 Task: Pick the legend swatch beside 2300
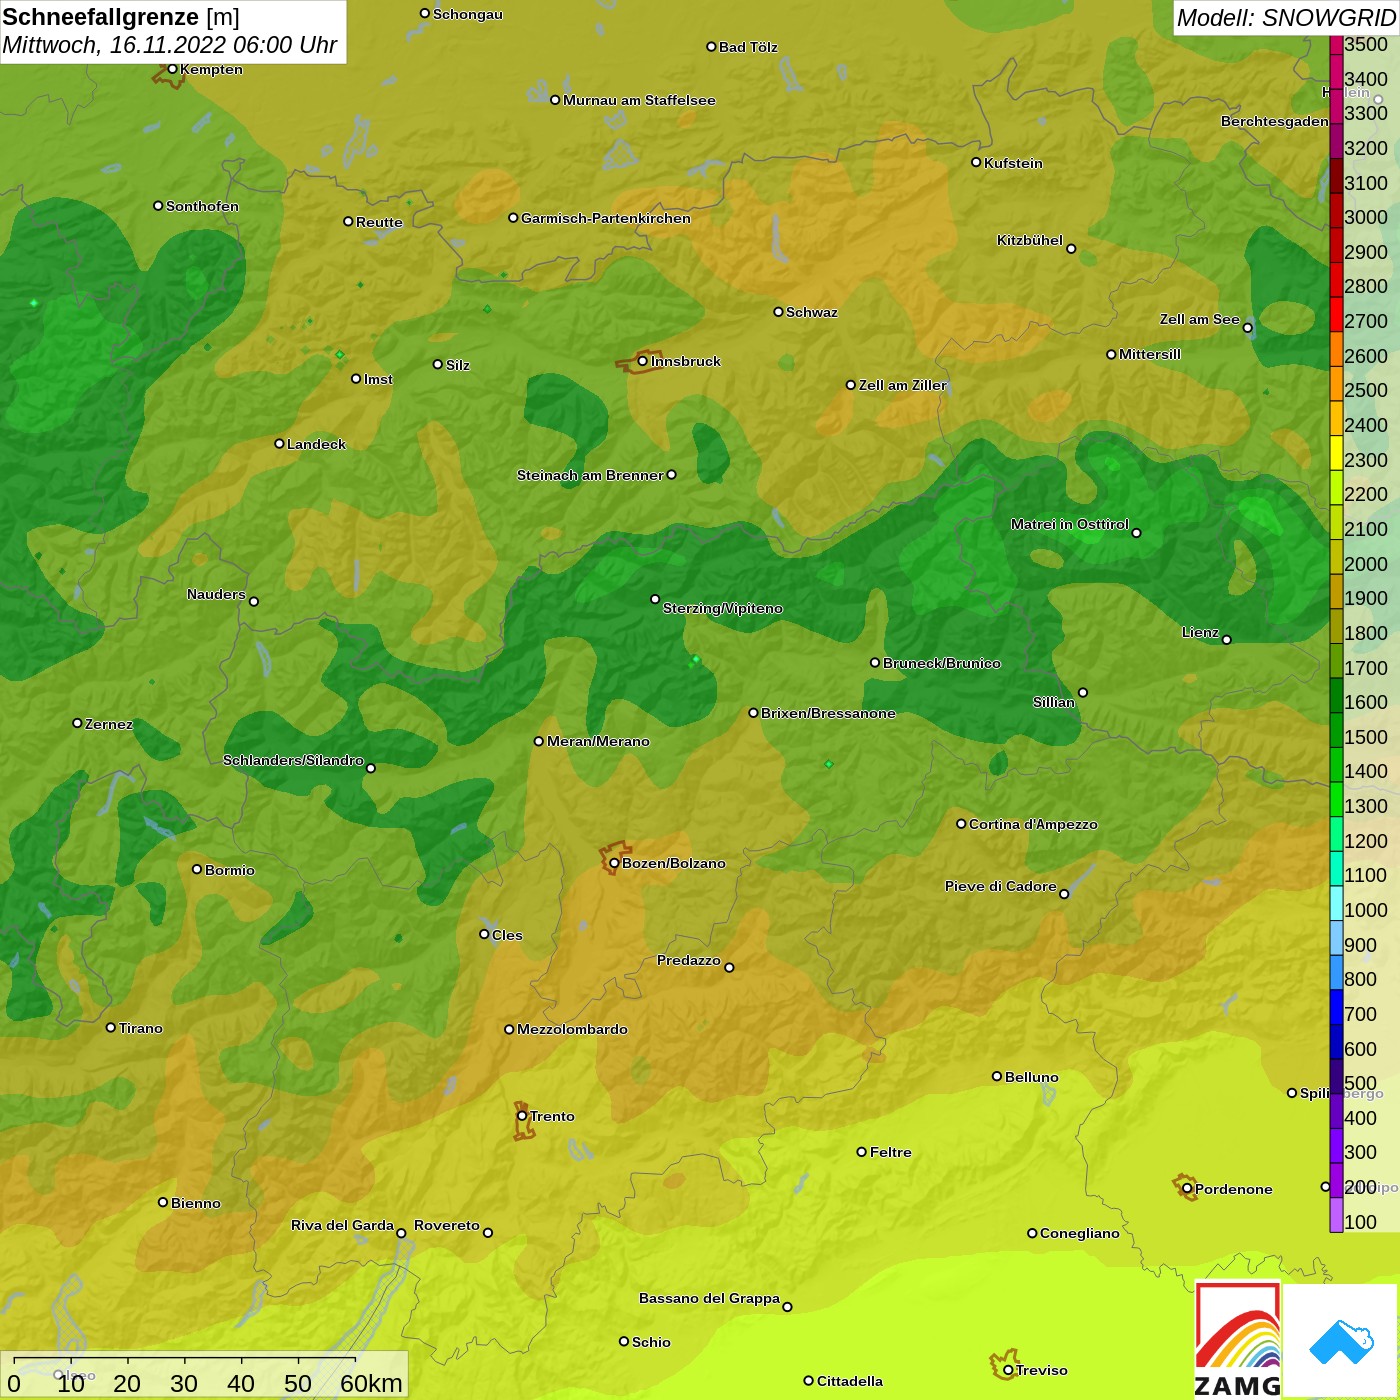(1336, 453)
